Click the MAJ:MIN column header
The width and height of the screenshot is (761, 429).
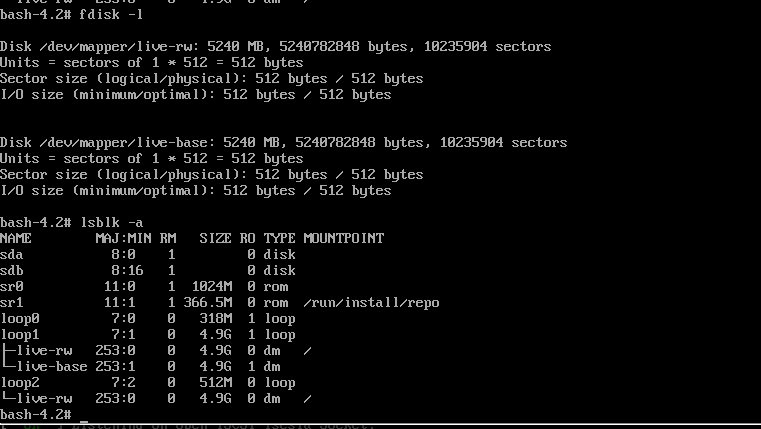[x=124, y=238]
